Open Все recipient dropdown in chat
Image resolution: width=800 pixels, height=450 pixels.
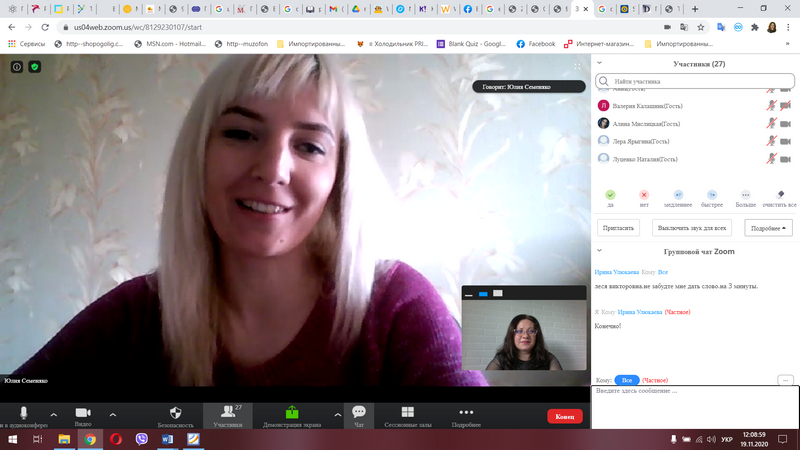point(627,380)
